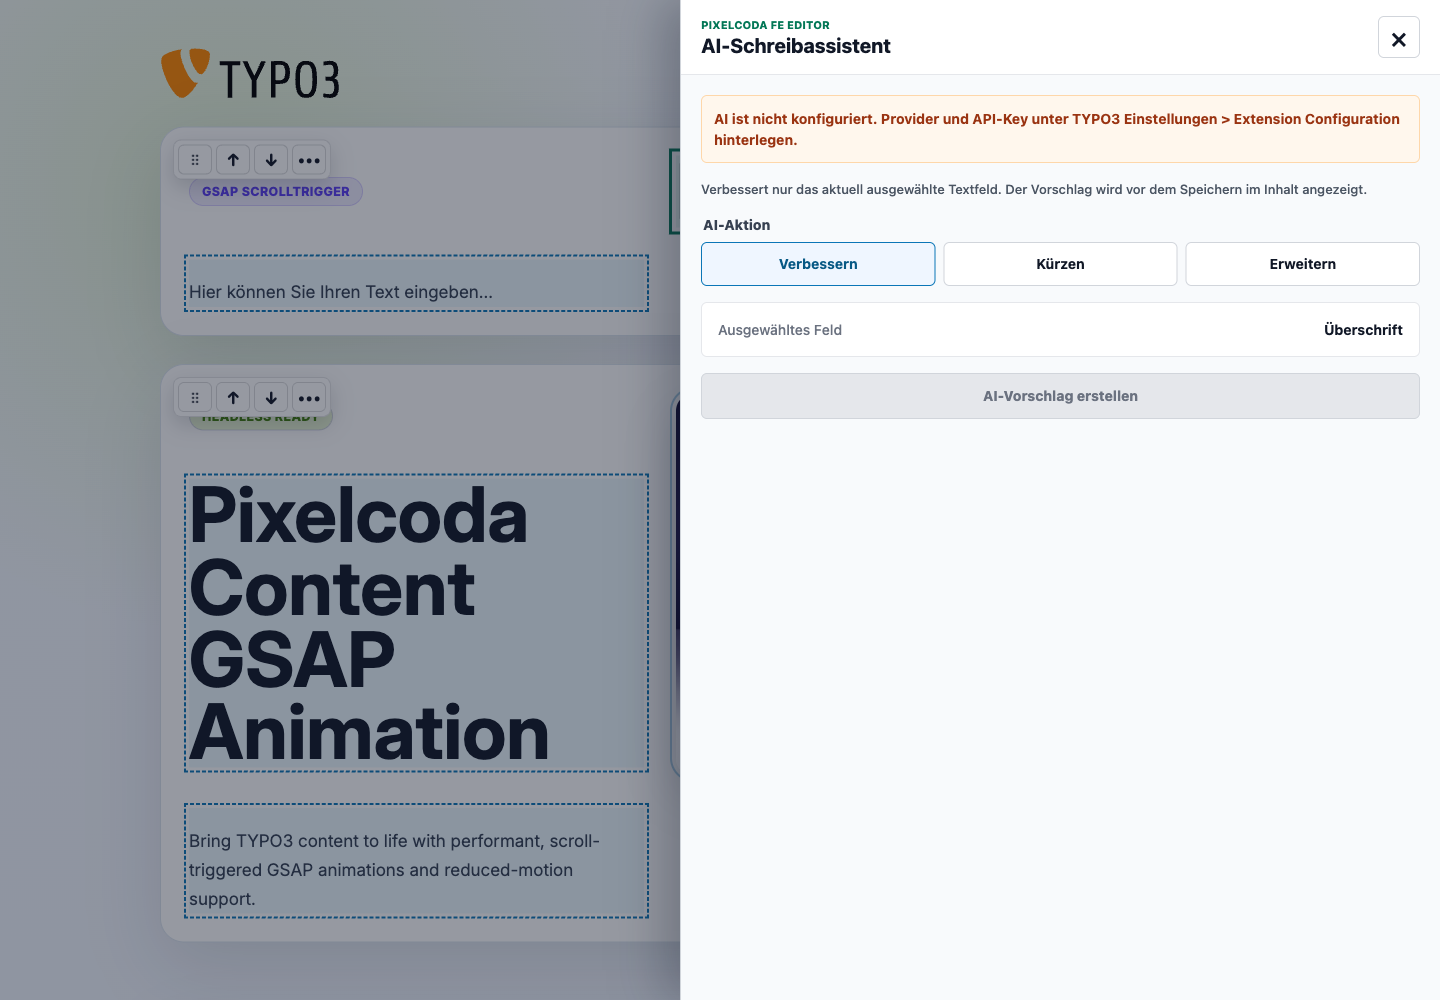Select the Pixelcoda Content GSAP Animation heading
This screenshot has width=1440, height=1000.
[416, 623]
